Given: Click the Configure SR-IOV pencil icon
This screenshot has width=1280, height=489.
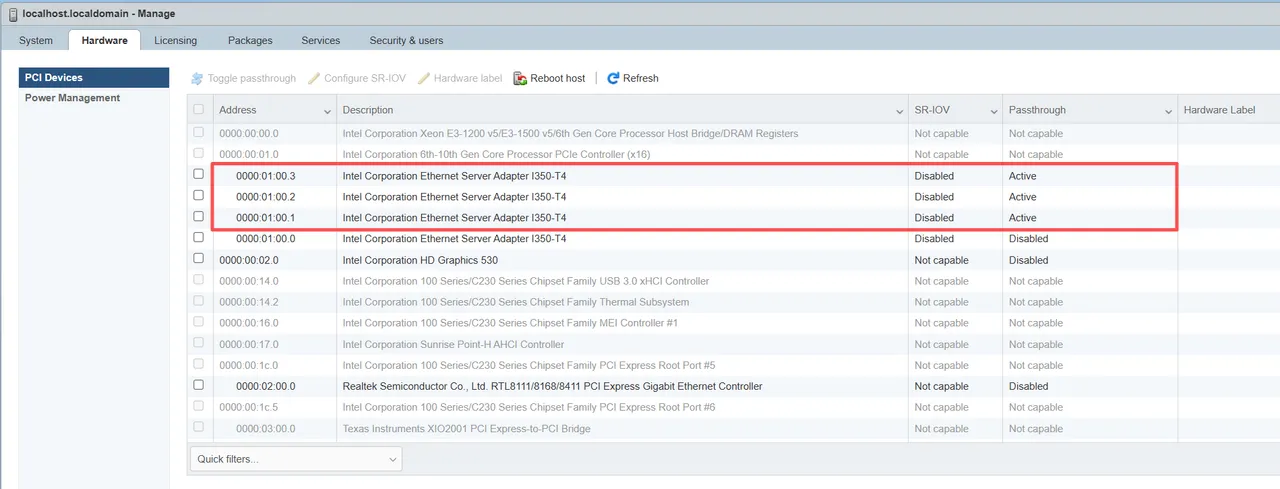Looking at the screenshot, I should tap(314, 78).
